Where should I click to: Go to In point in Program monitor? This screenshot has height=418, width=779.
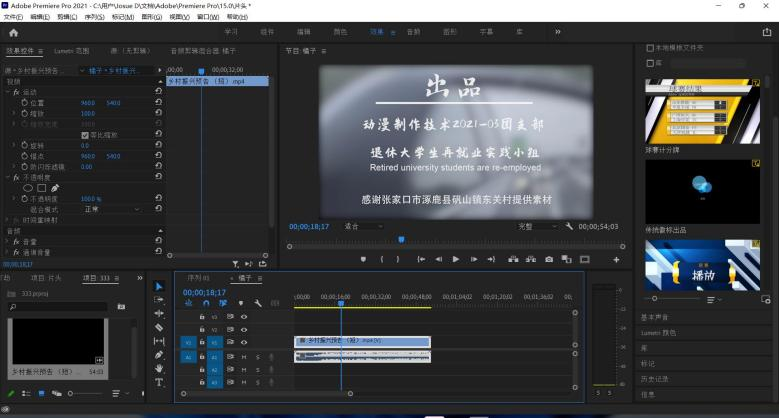tap(421, 259)
